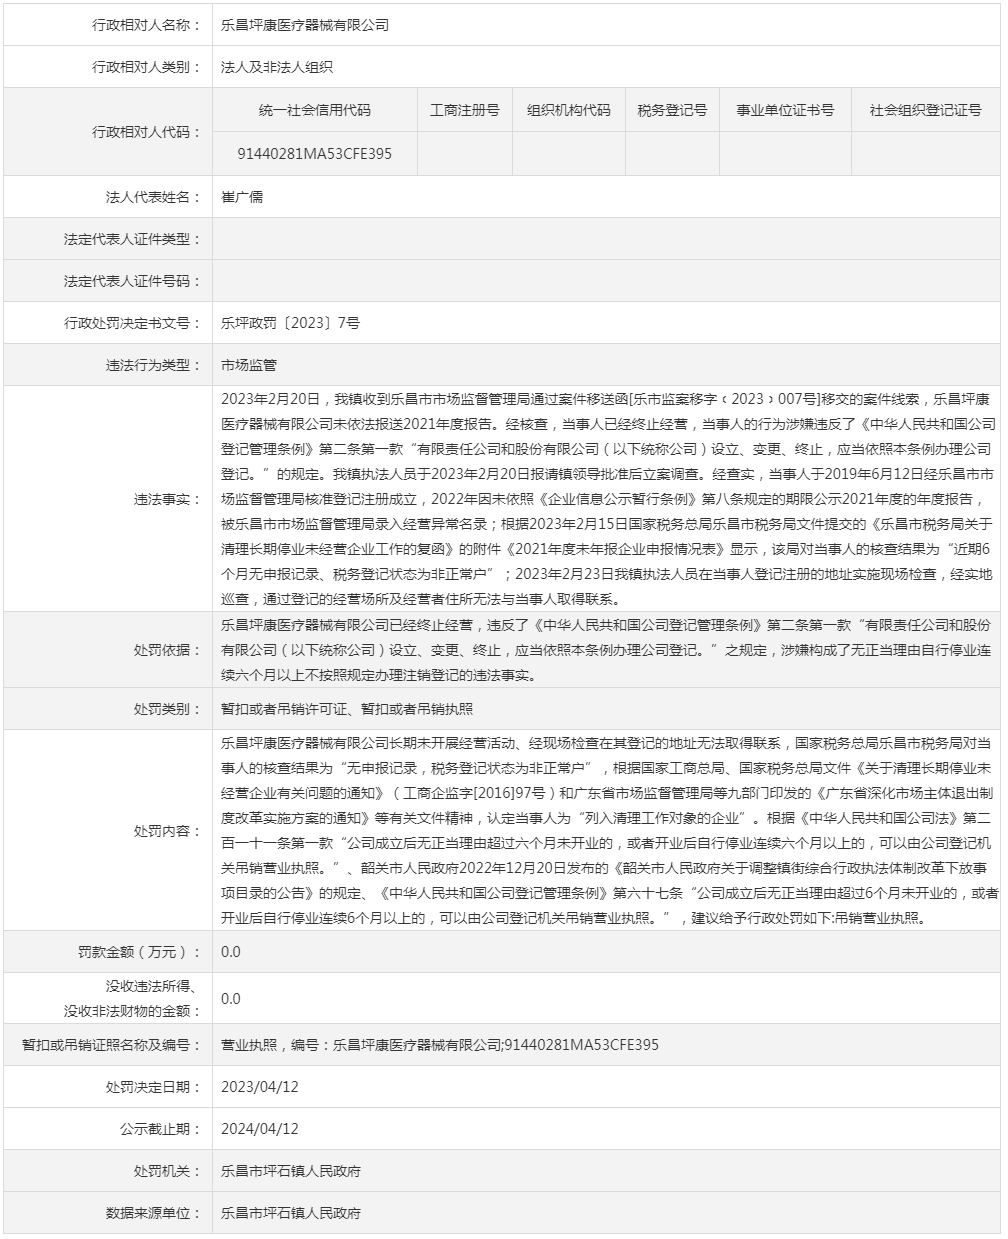Click the decision date 2023/04/12
The width and height of the screenshot is (1008, 1239).
[x=260, y=1087]
